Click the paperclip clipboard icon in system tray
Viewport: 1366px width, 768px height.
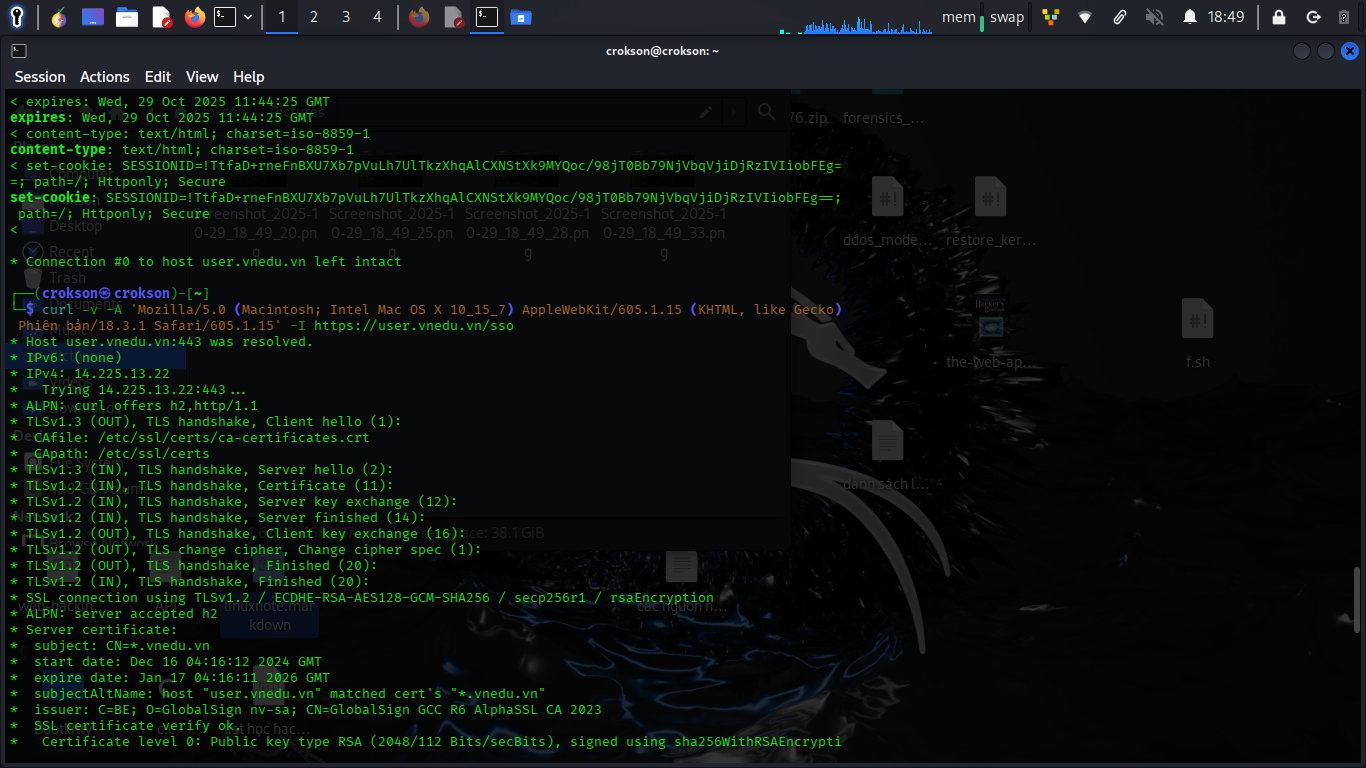point(1120,16)
